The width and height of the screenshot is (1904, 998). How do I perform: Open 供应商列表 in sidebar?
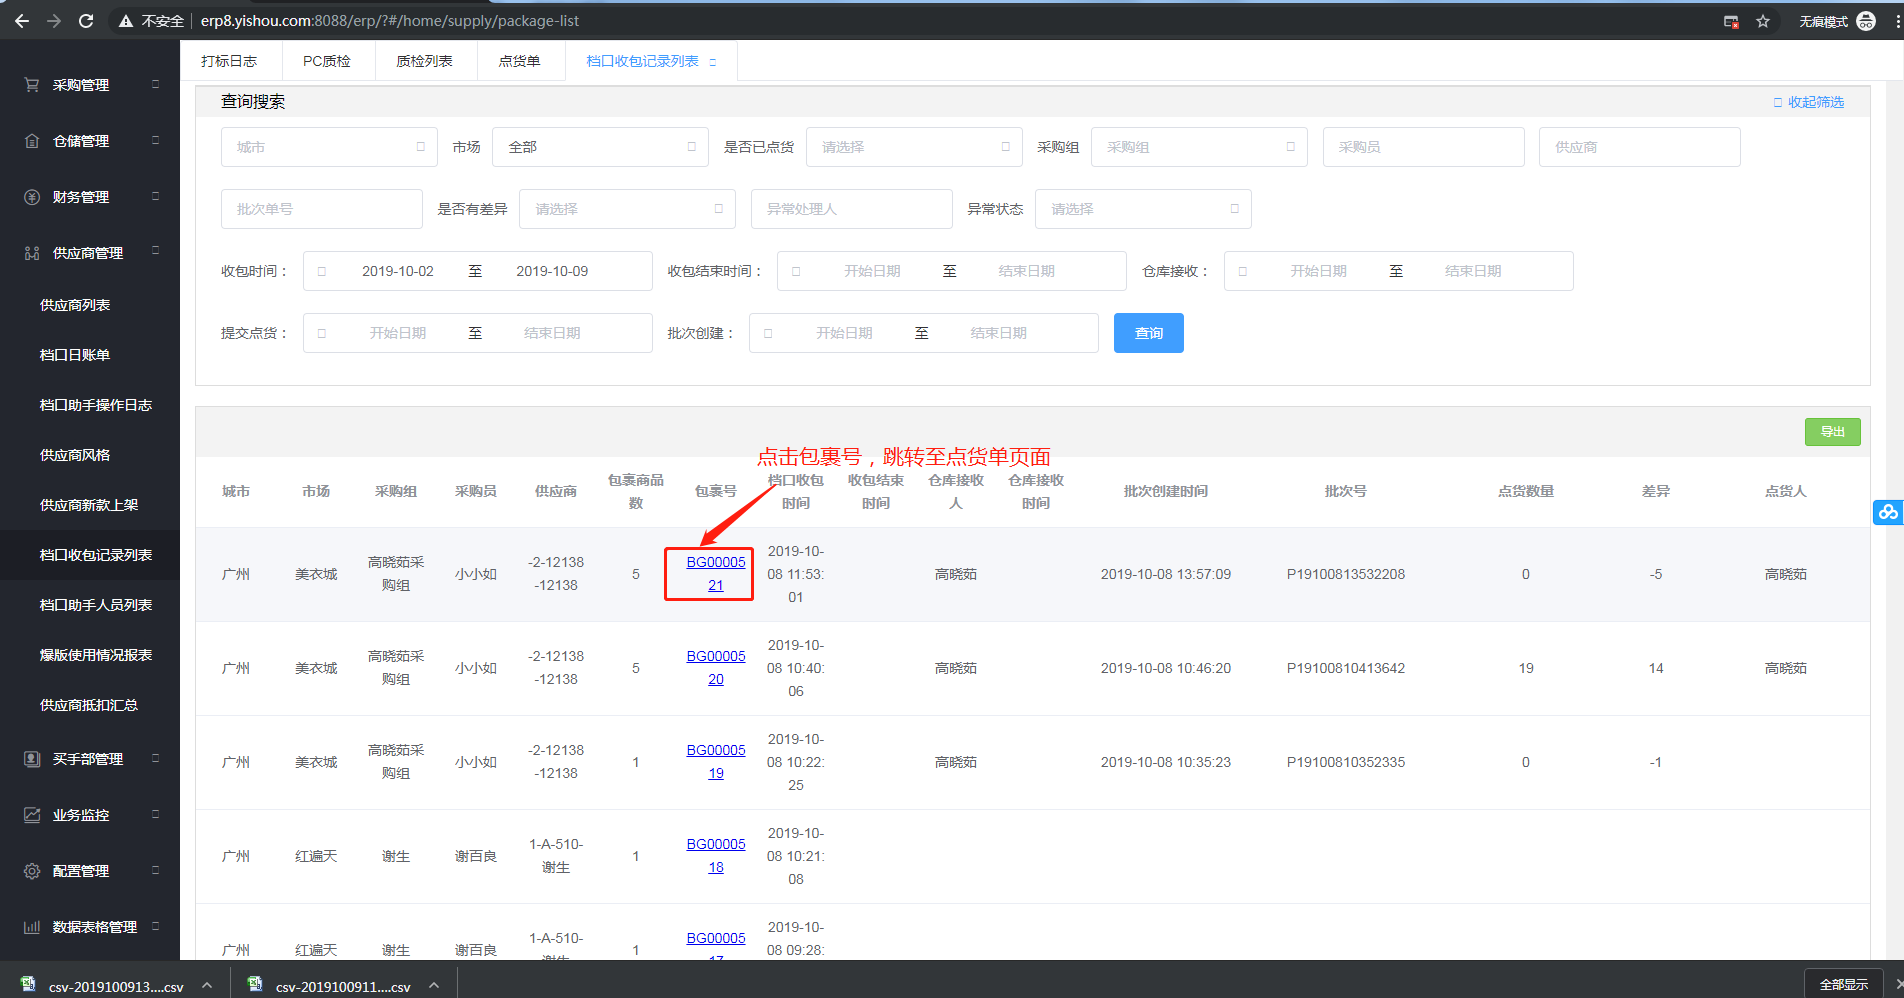(x=75, y=305)
